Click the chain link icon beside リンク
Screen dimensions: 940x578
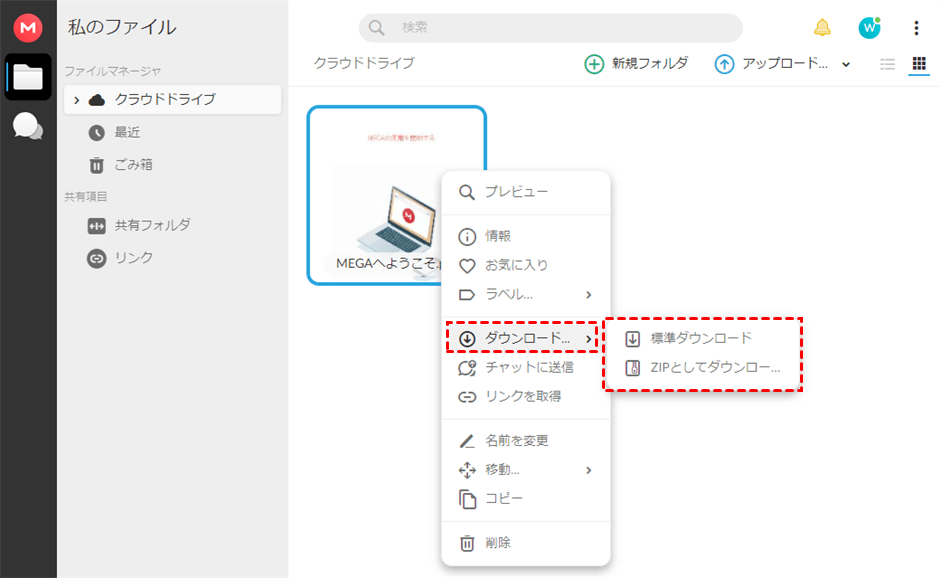tap(97, 258)
